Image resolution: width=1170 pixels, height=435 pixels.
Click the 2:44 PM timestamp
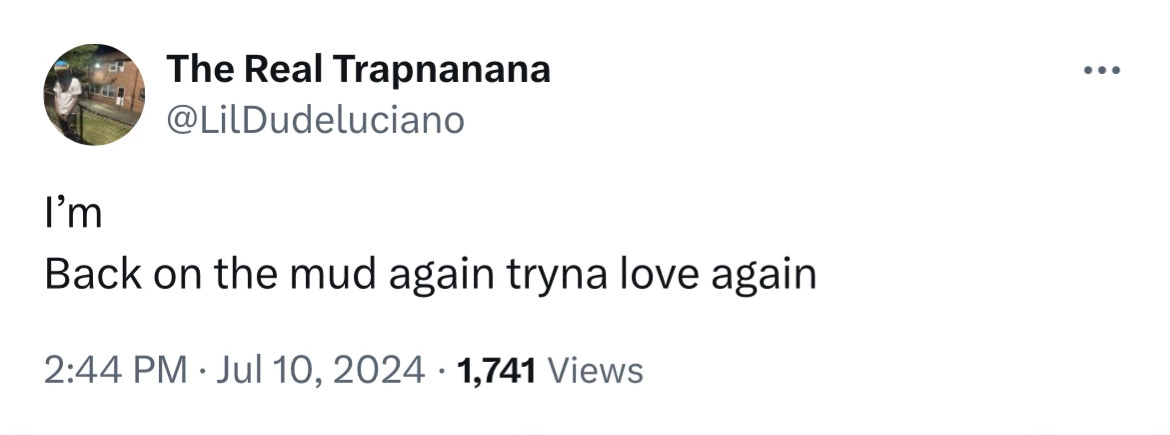pyautogui.click(x=116, y=371)
